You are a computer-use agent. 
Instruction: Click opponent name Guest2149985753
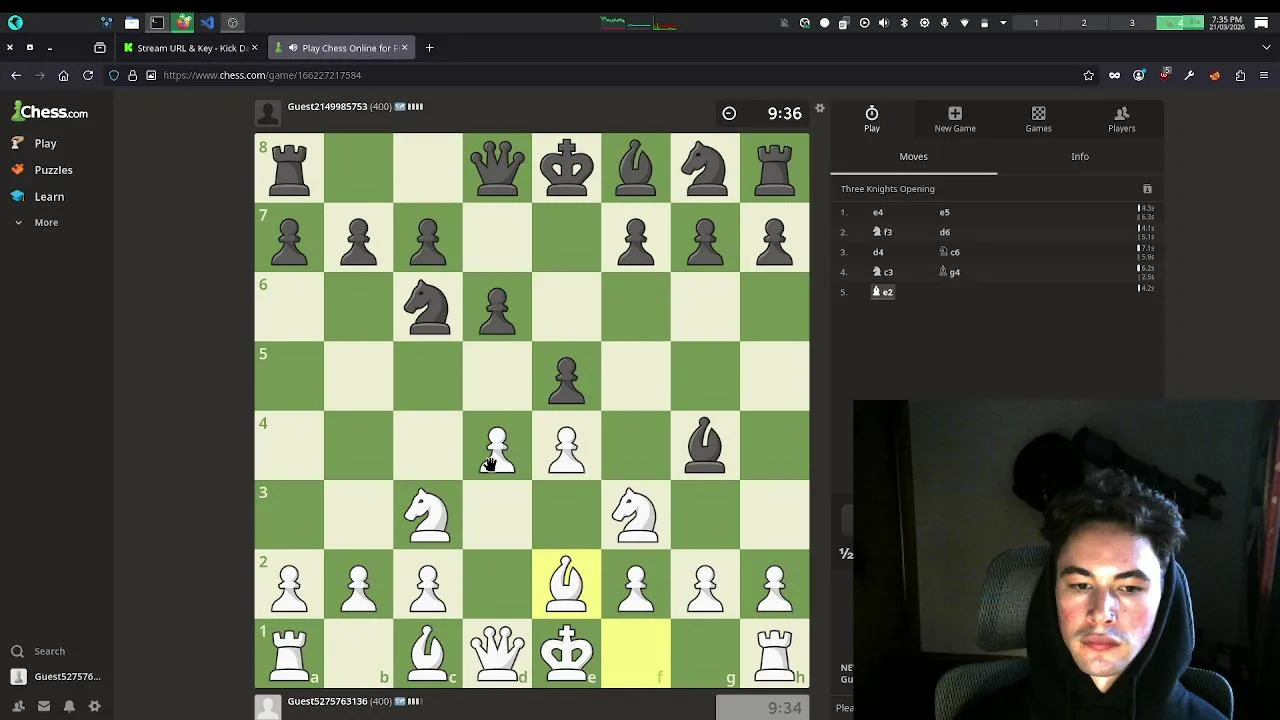coord(327,107)
